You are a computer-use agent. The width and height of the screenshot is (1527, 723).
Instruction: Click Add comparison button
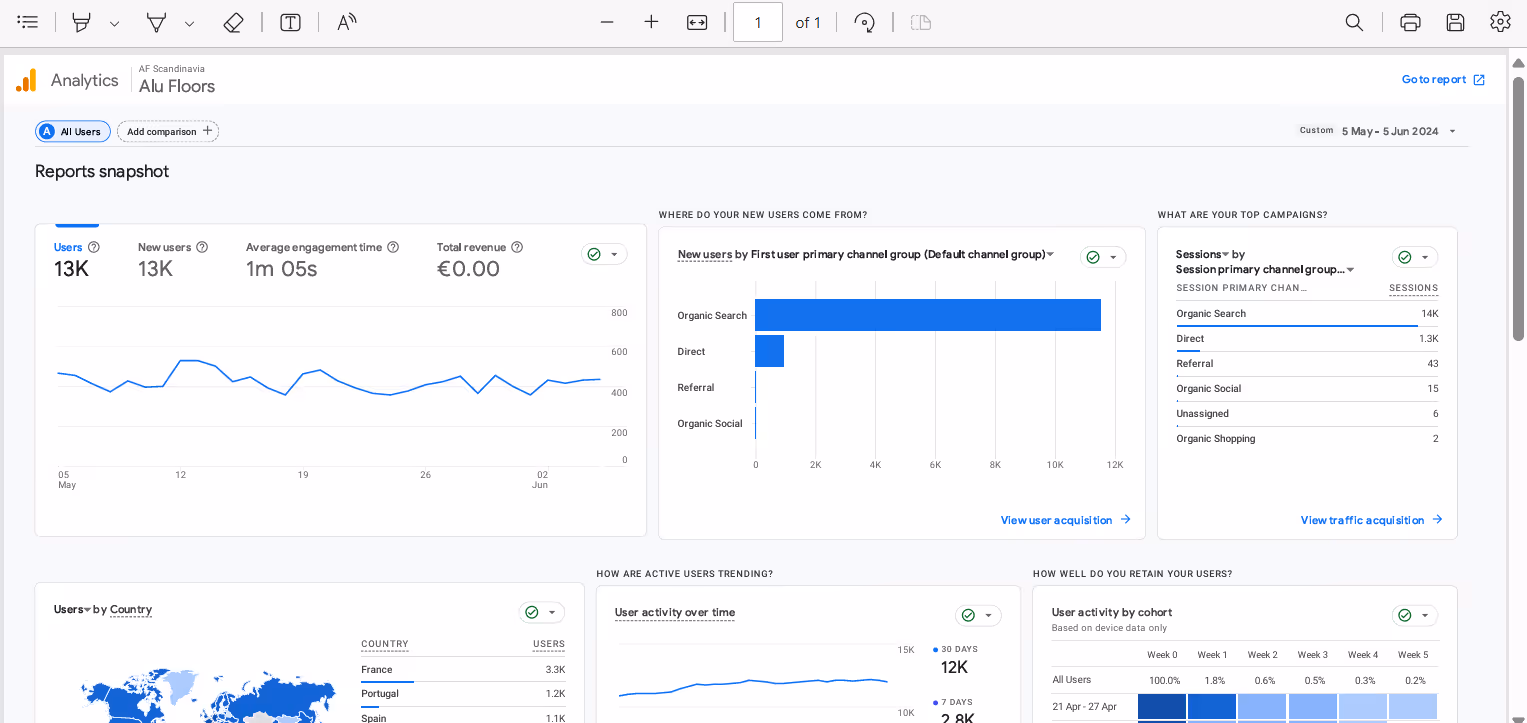coord(168,131)
